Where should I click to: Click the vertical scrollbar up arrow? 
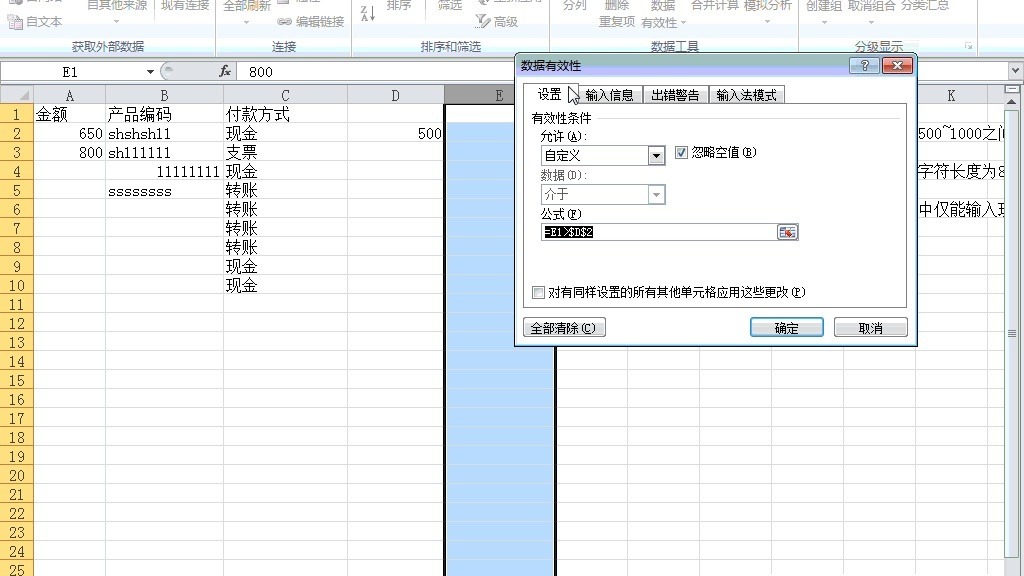click(1012, 103)
